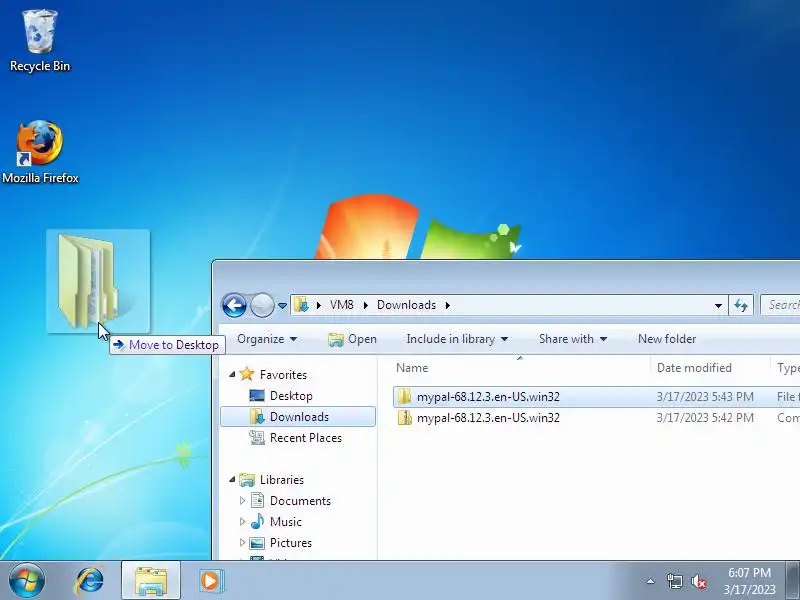Select the Music library
The width and height of the screenshot is (800, 600).
(x=286, y=521)
